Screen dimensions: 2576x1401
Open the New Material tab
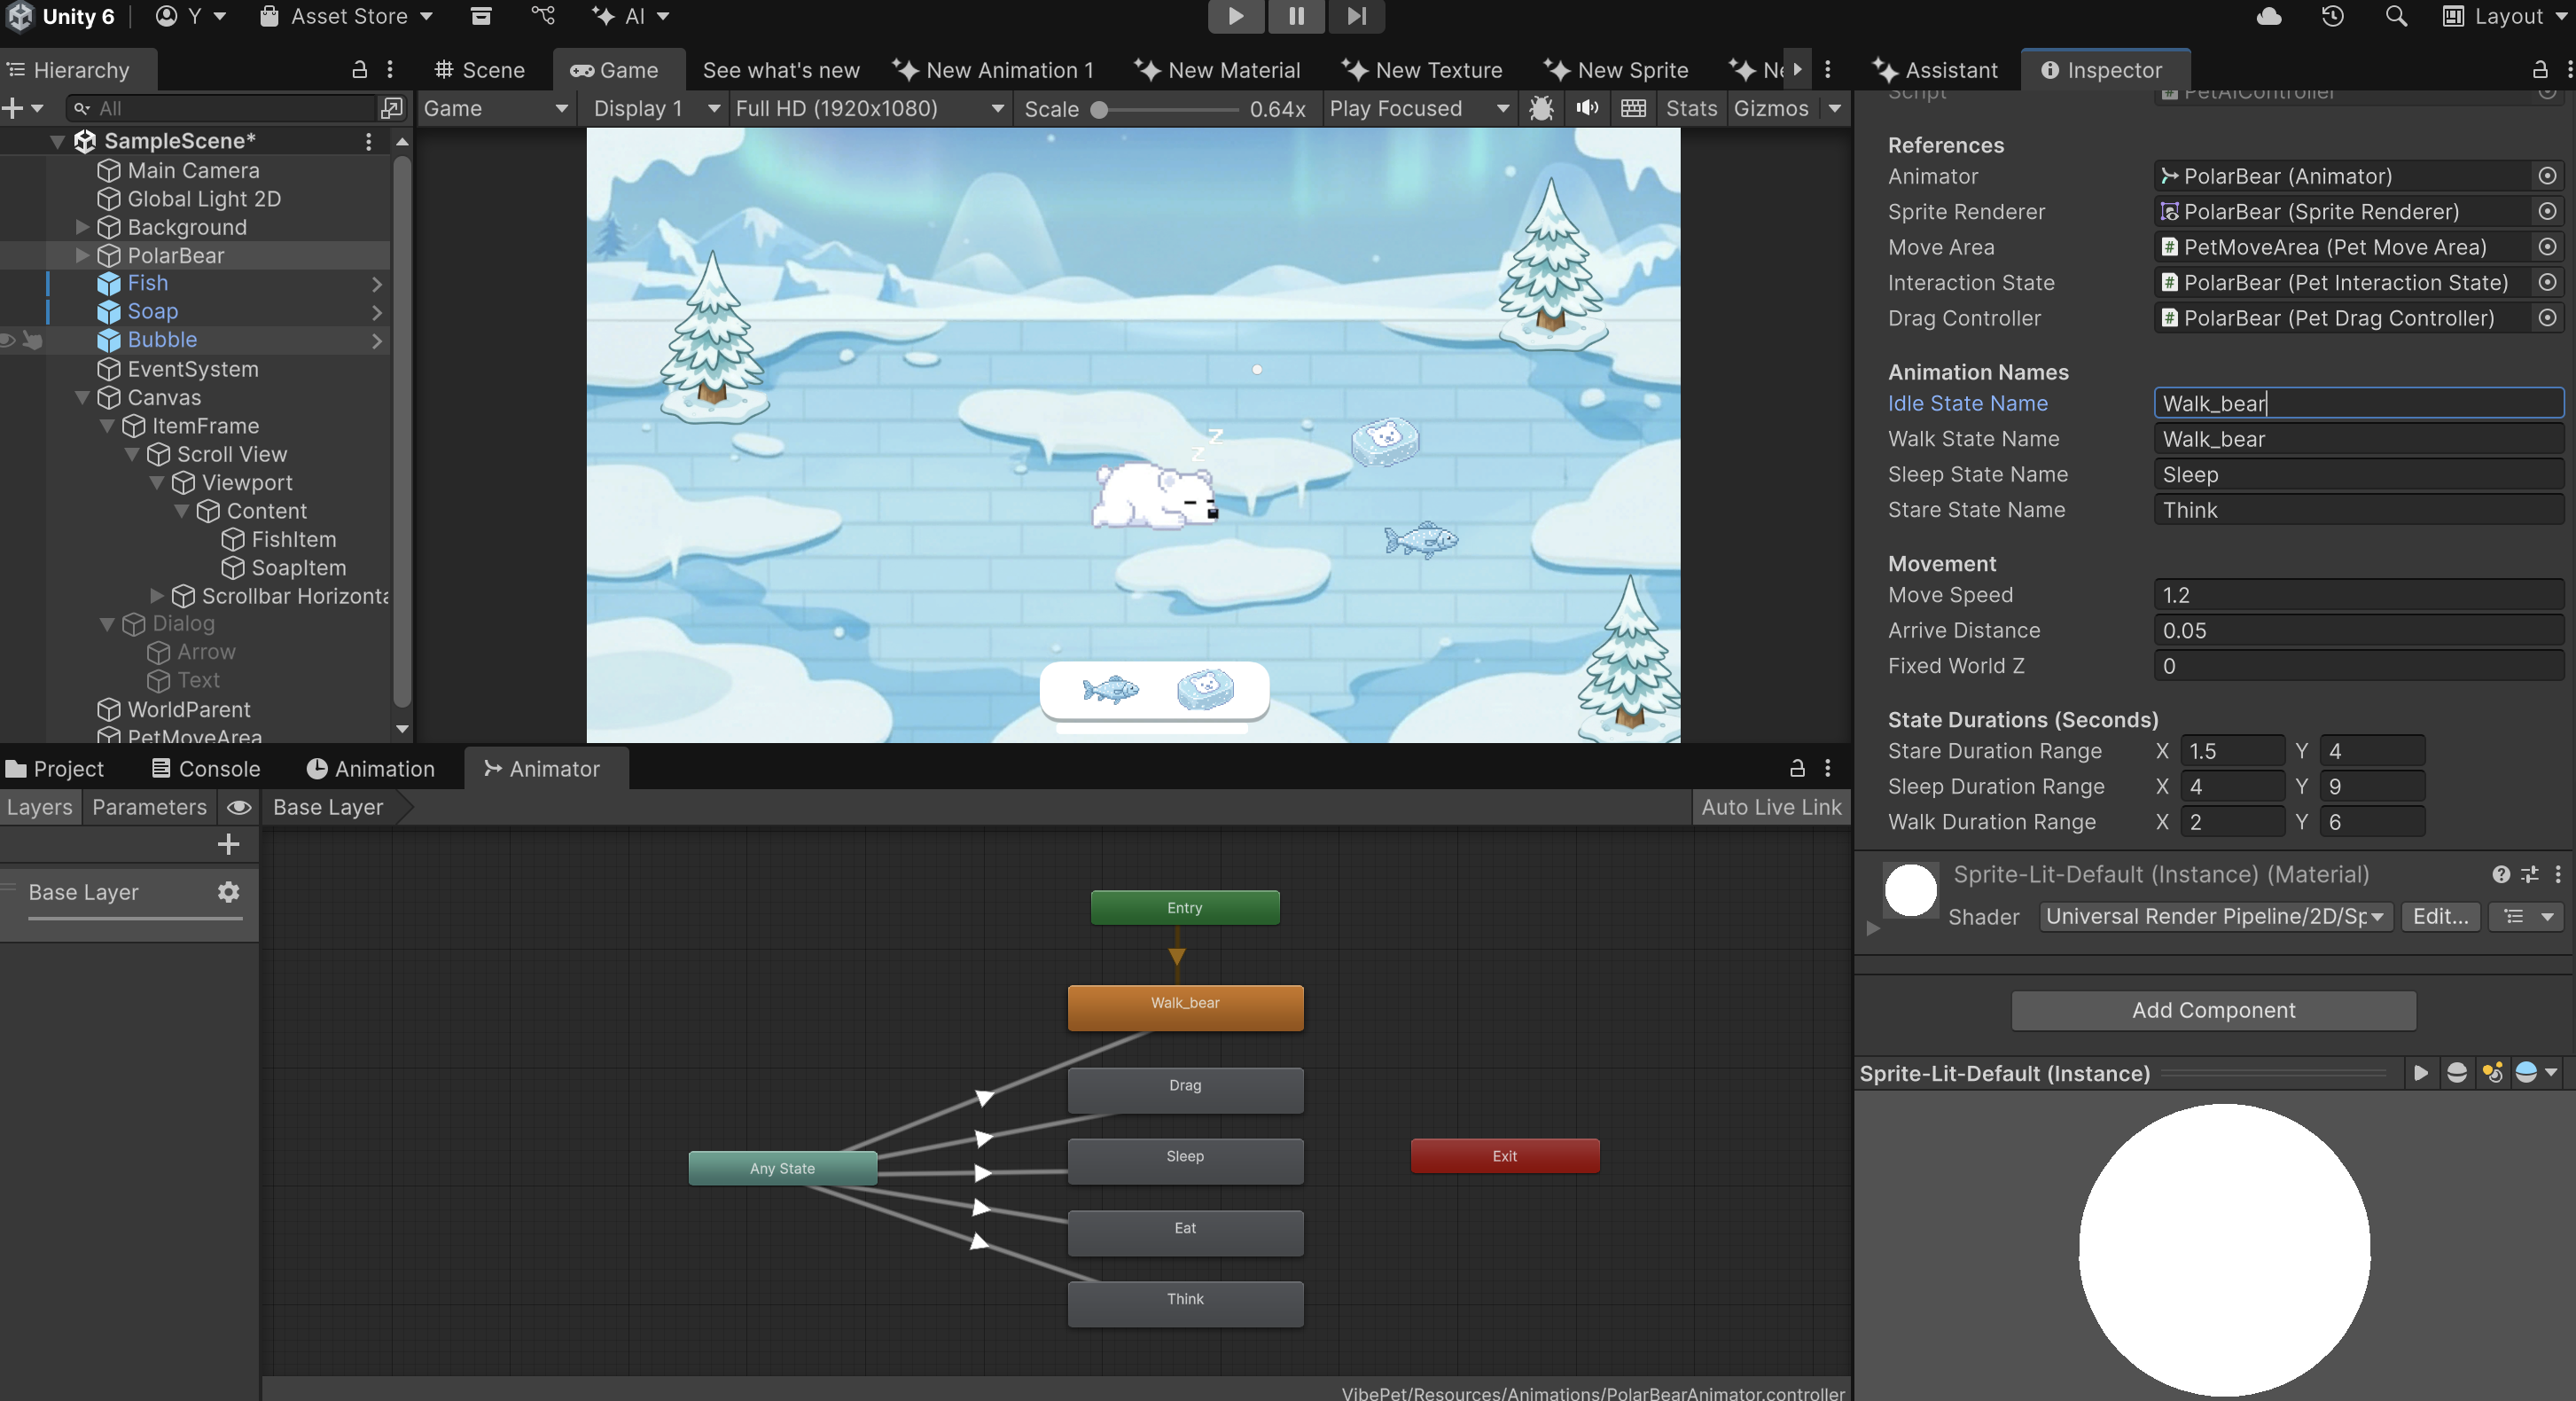pos(1216,70)
